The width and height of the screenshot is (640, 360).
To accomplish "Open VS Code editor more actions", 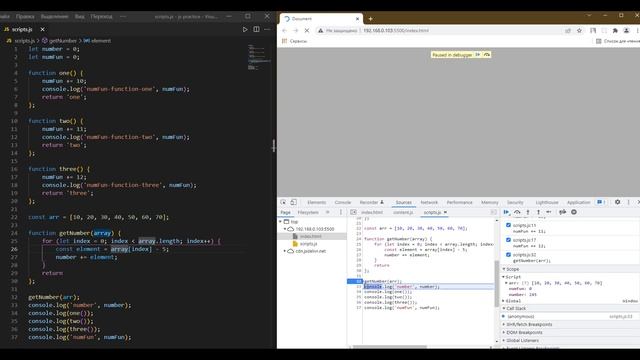I will pyautogui.click(x=267, y=29).
